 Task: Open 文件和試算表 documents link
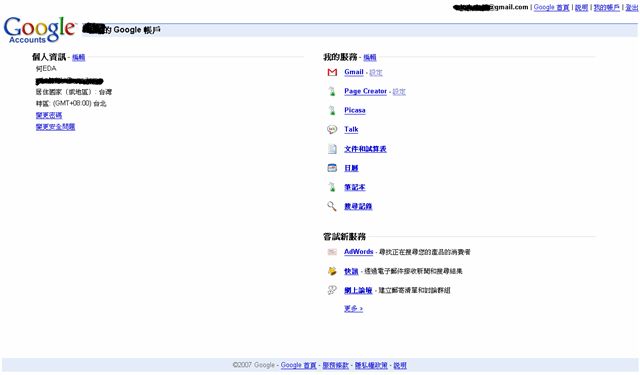pyautogui.click(x=365, y=149)
